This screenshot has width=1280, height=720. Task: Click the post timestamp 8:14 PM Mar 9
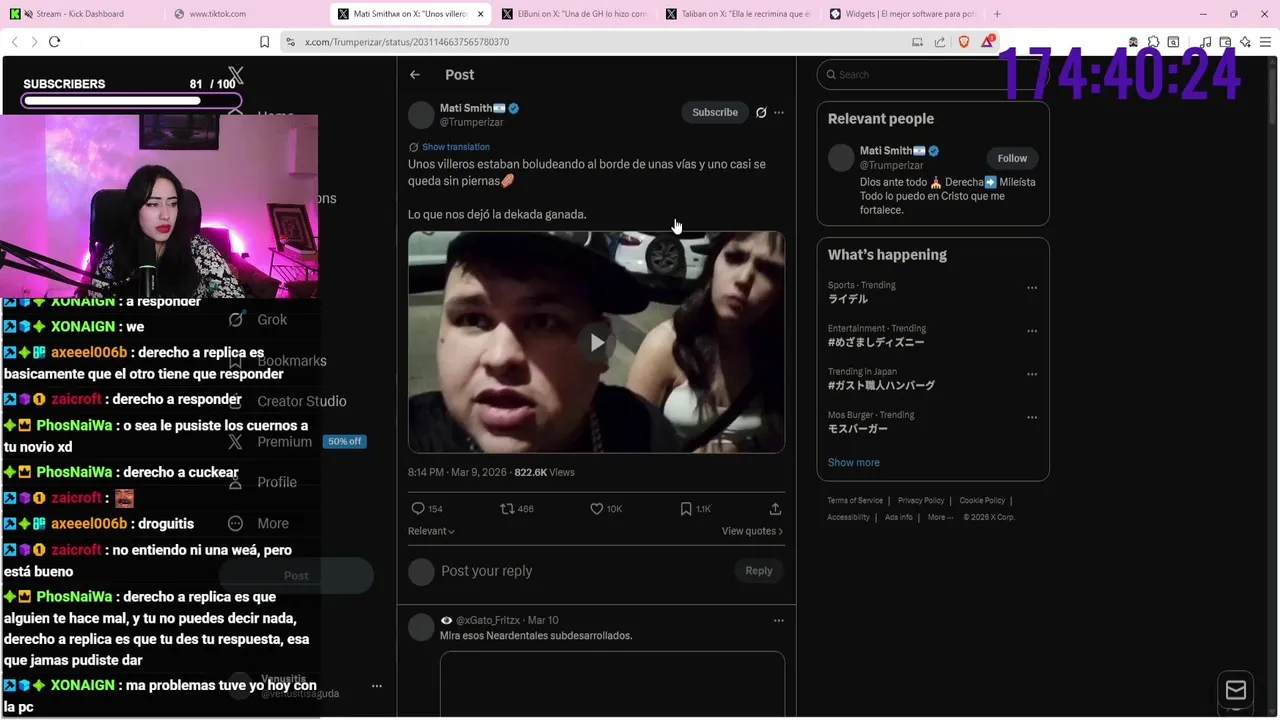(x=457, y=472)
